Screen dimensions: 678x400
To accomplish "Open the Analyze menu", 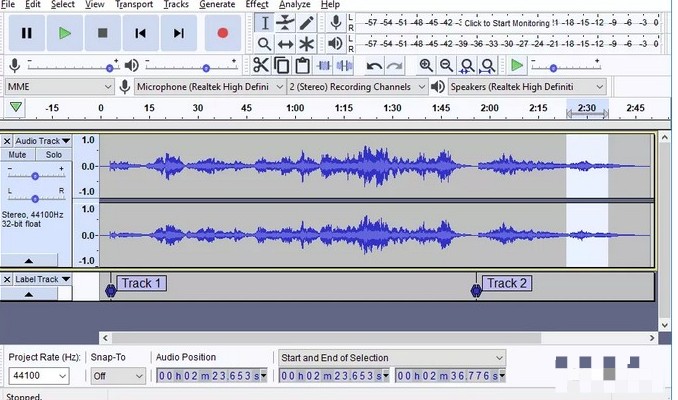I will [x=294, y=4].
